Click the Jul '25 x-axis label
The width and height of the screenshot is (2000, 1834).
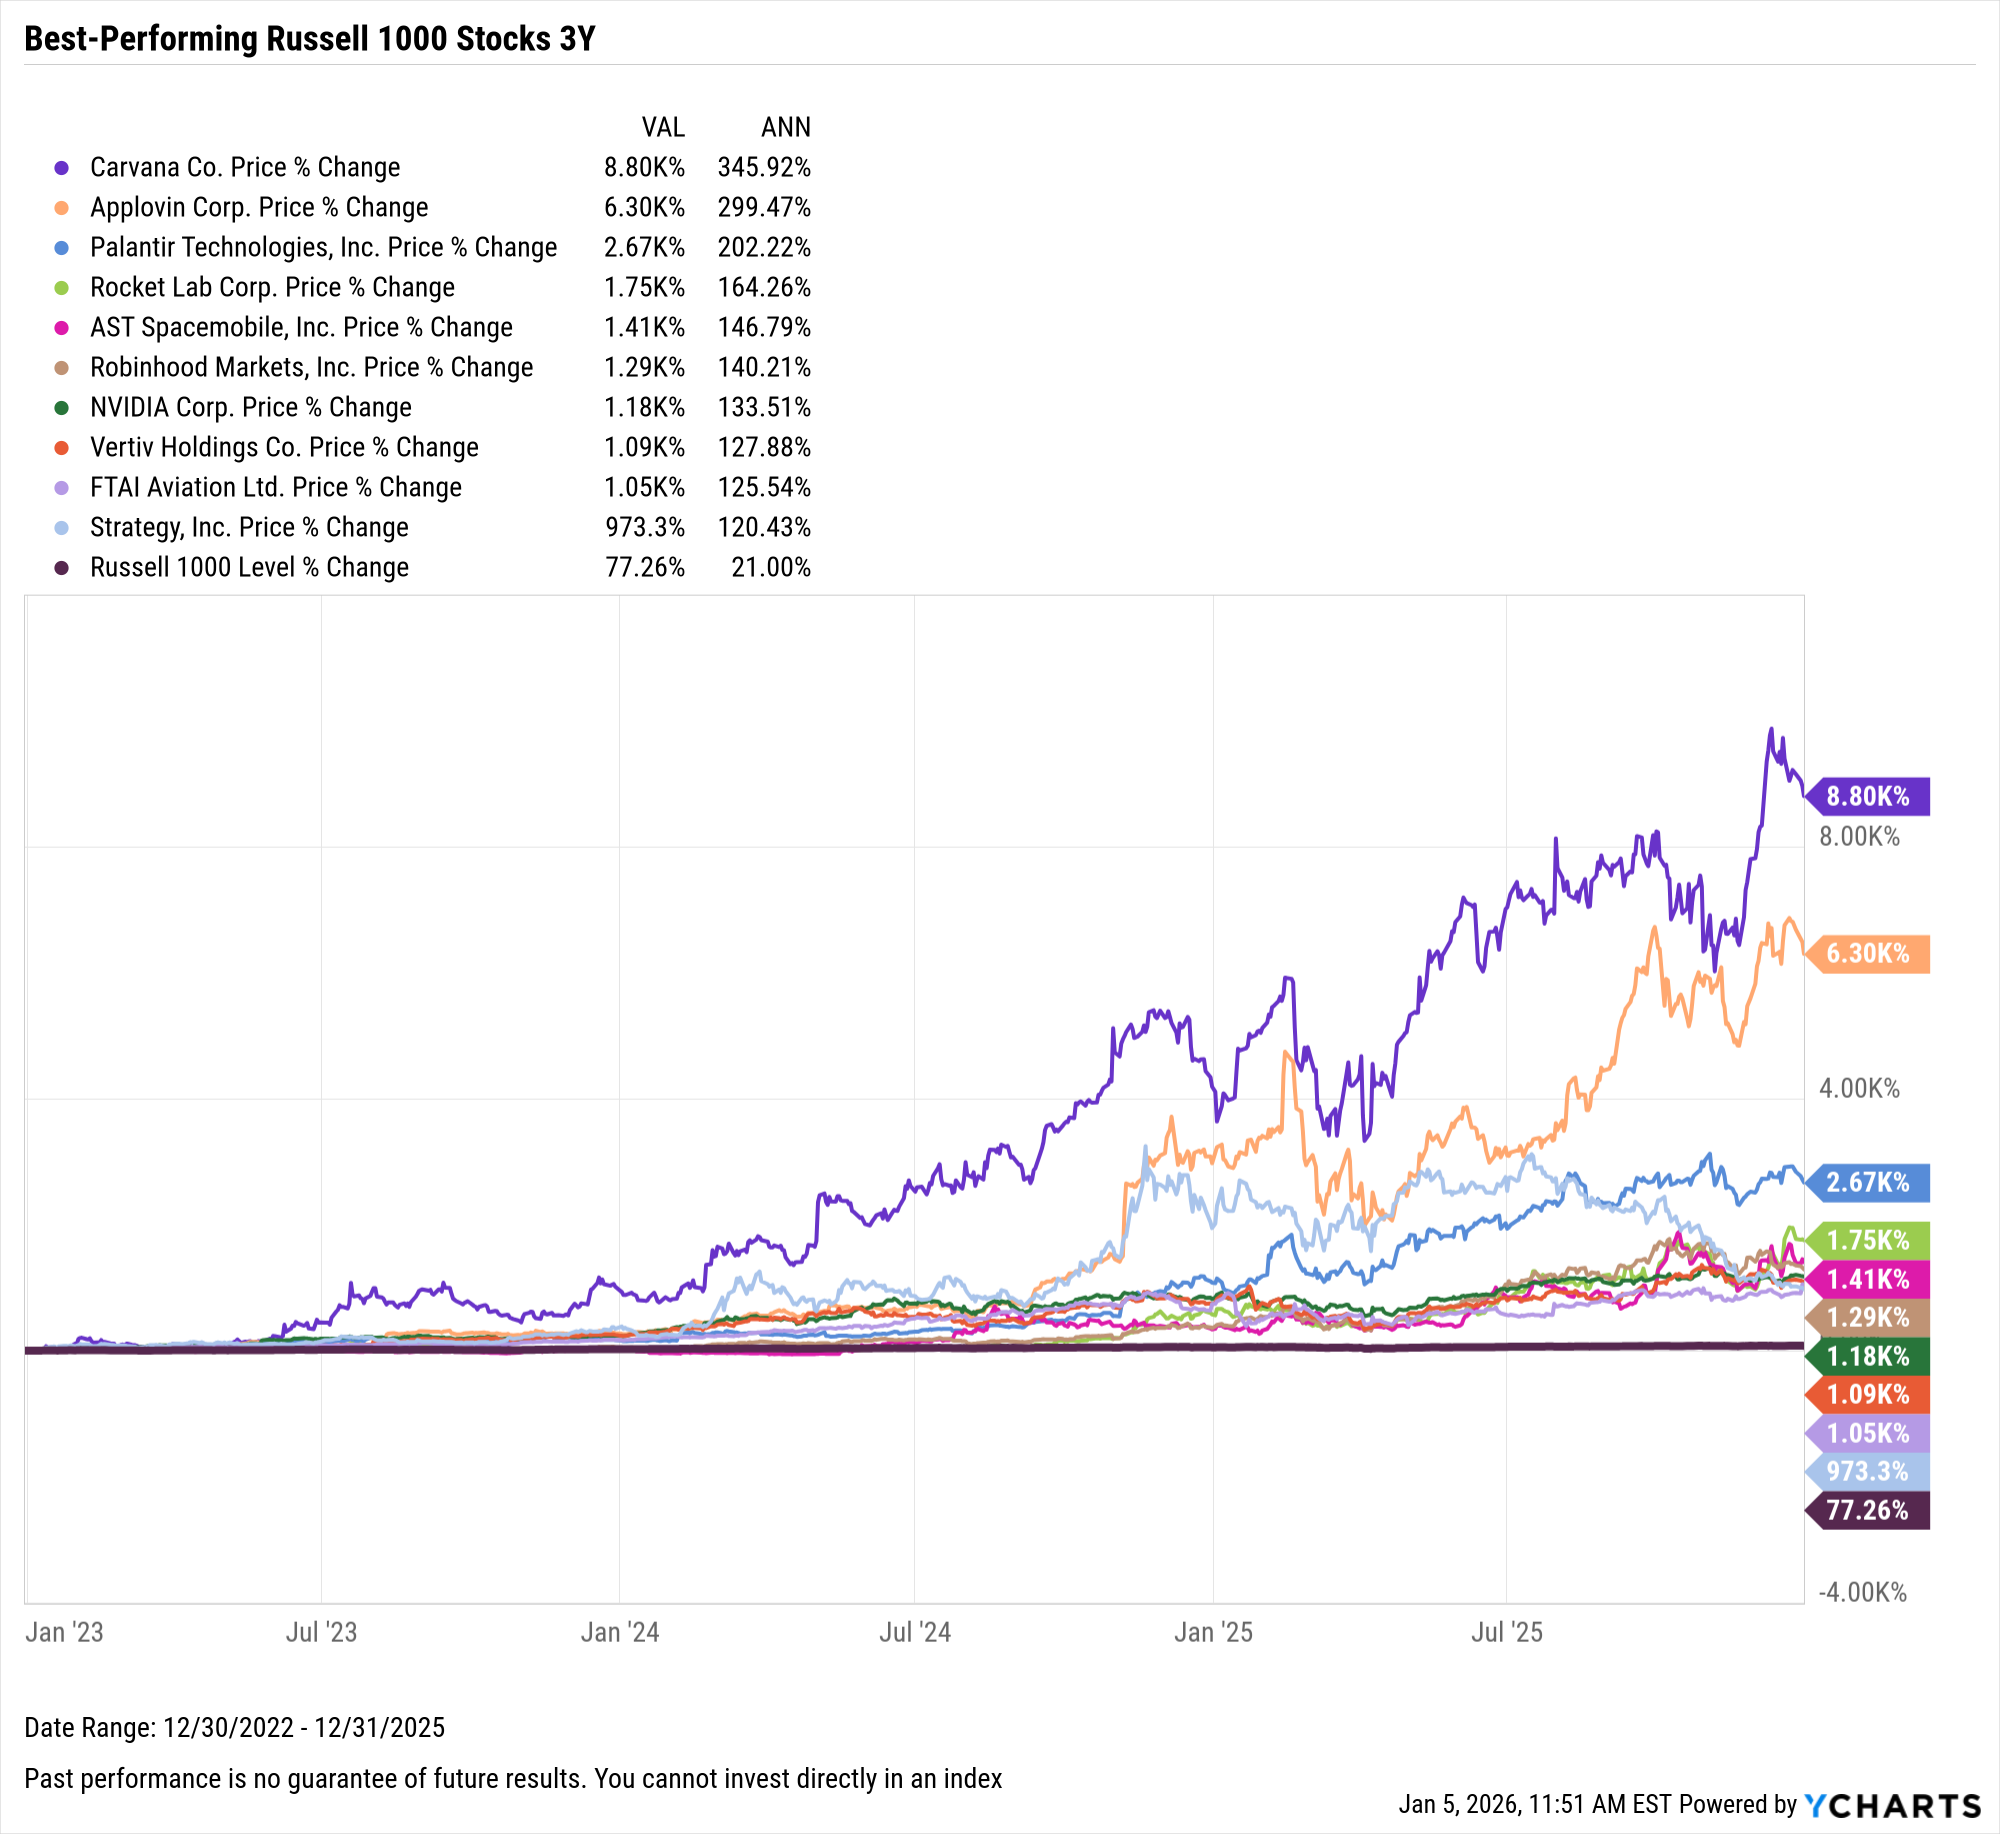(1507, 1633)
